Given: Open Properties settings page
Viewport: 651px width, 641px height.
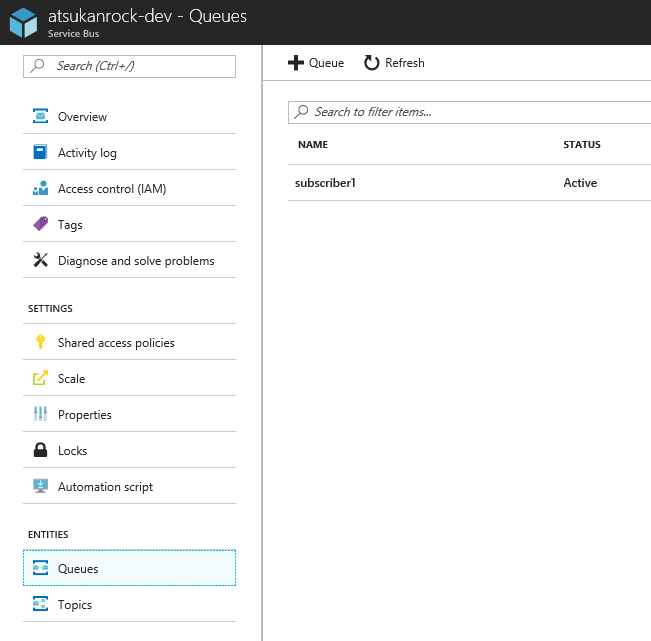Looking at the screenshot, I should (x=130, y=414).
